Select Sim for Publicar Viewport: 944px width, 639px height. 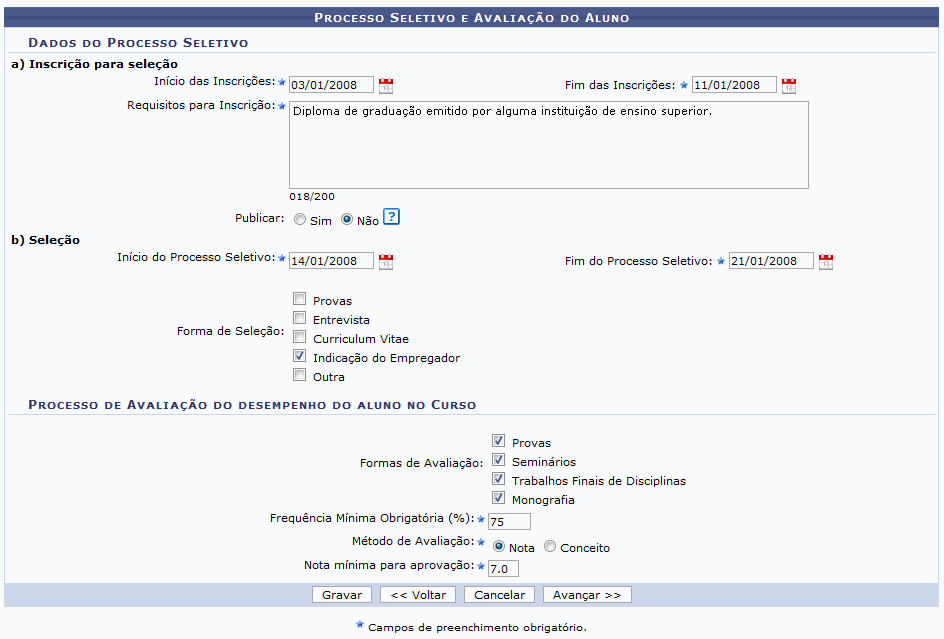pos(300,220)
